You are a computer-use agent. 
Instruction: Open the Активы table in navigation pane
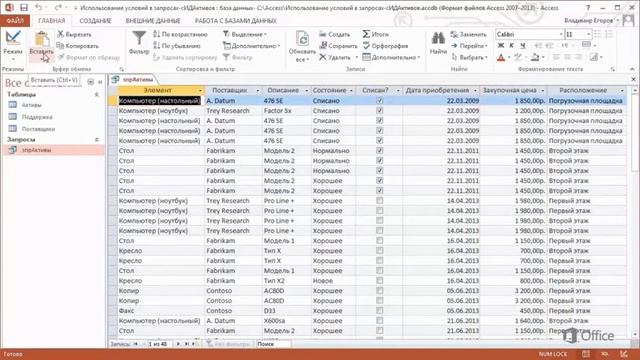coord(31,105)
